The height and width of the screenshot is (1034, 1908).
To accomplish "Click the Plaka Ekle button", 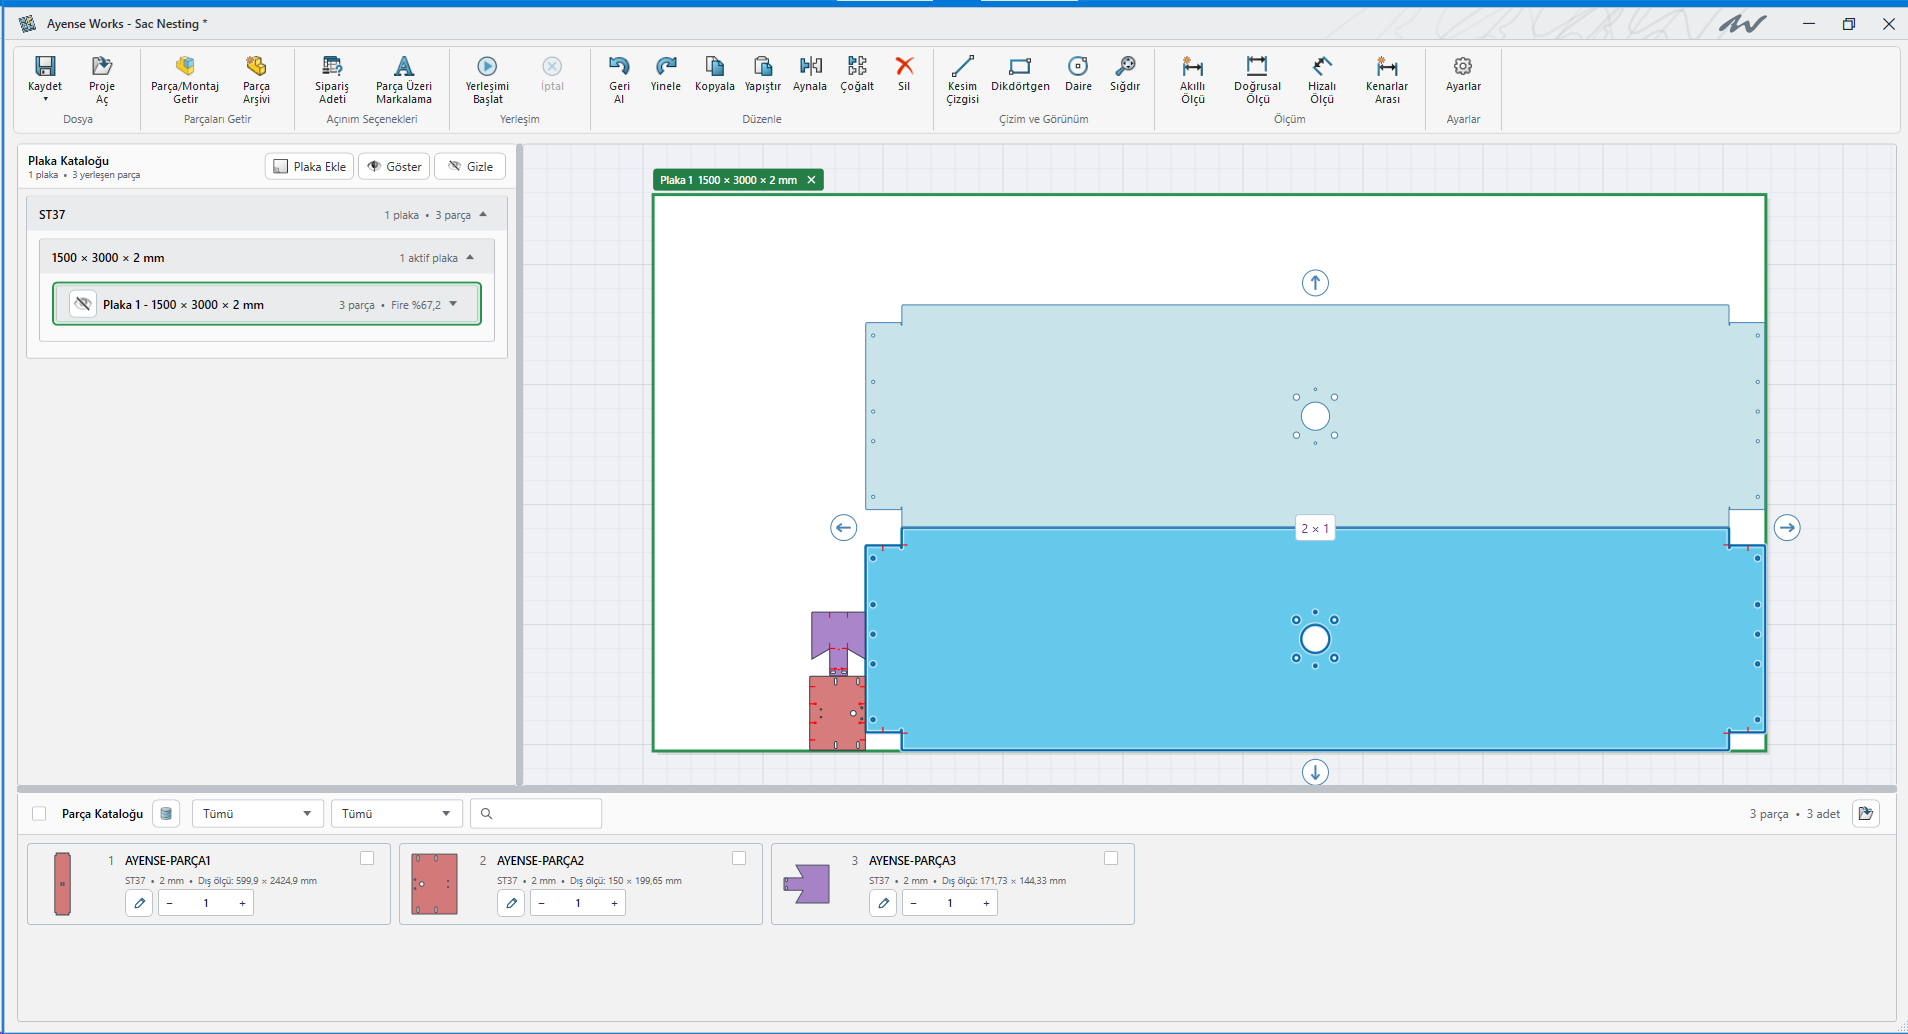I will [310, 166].
